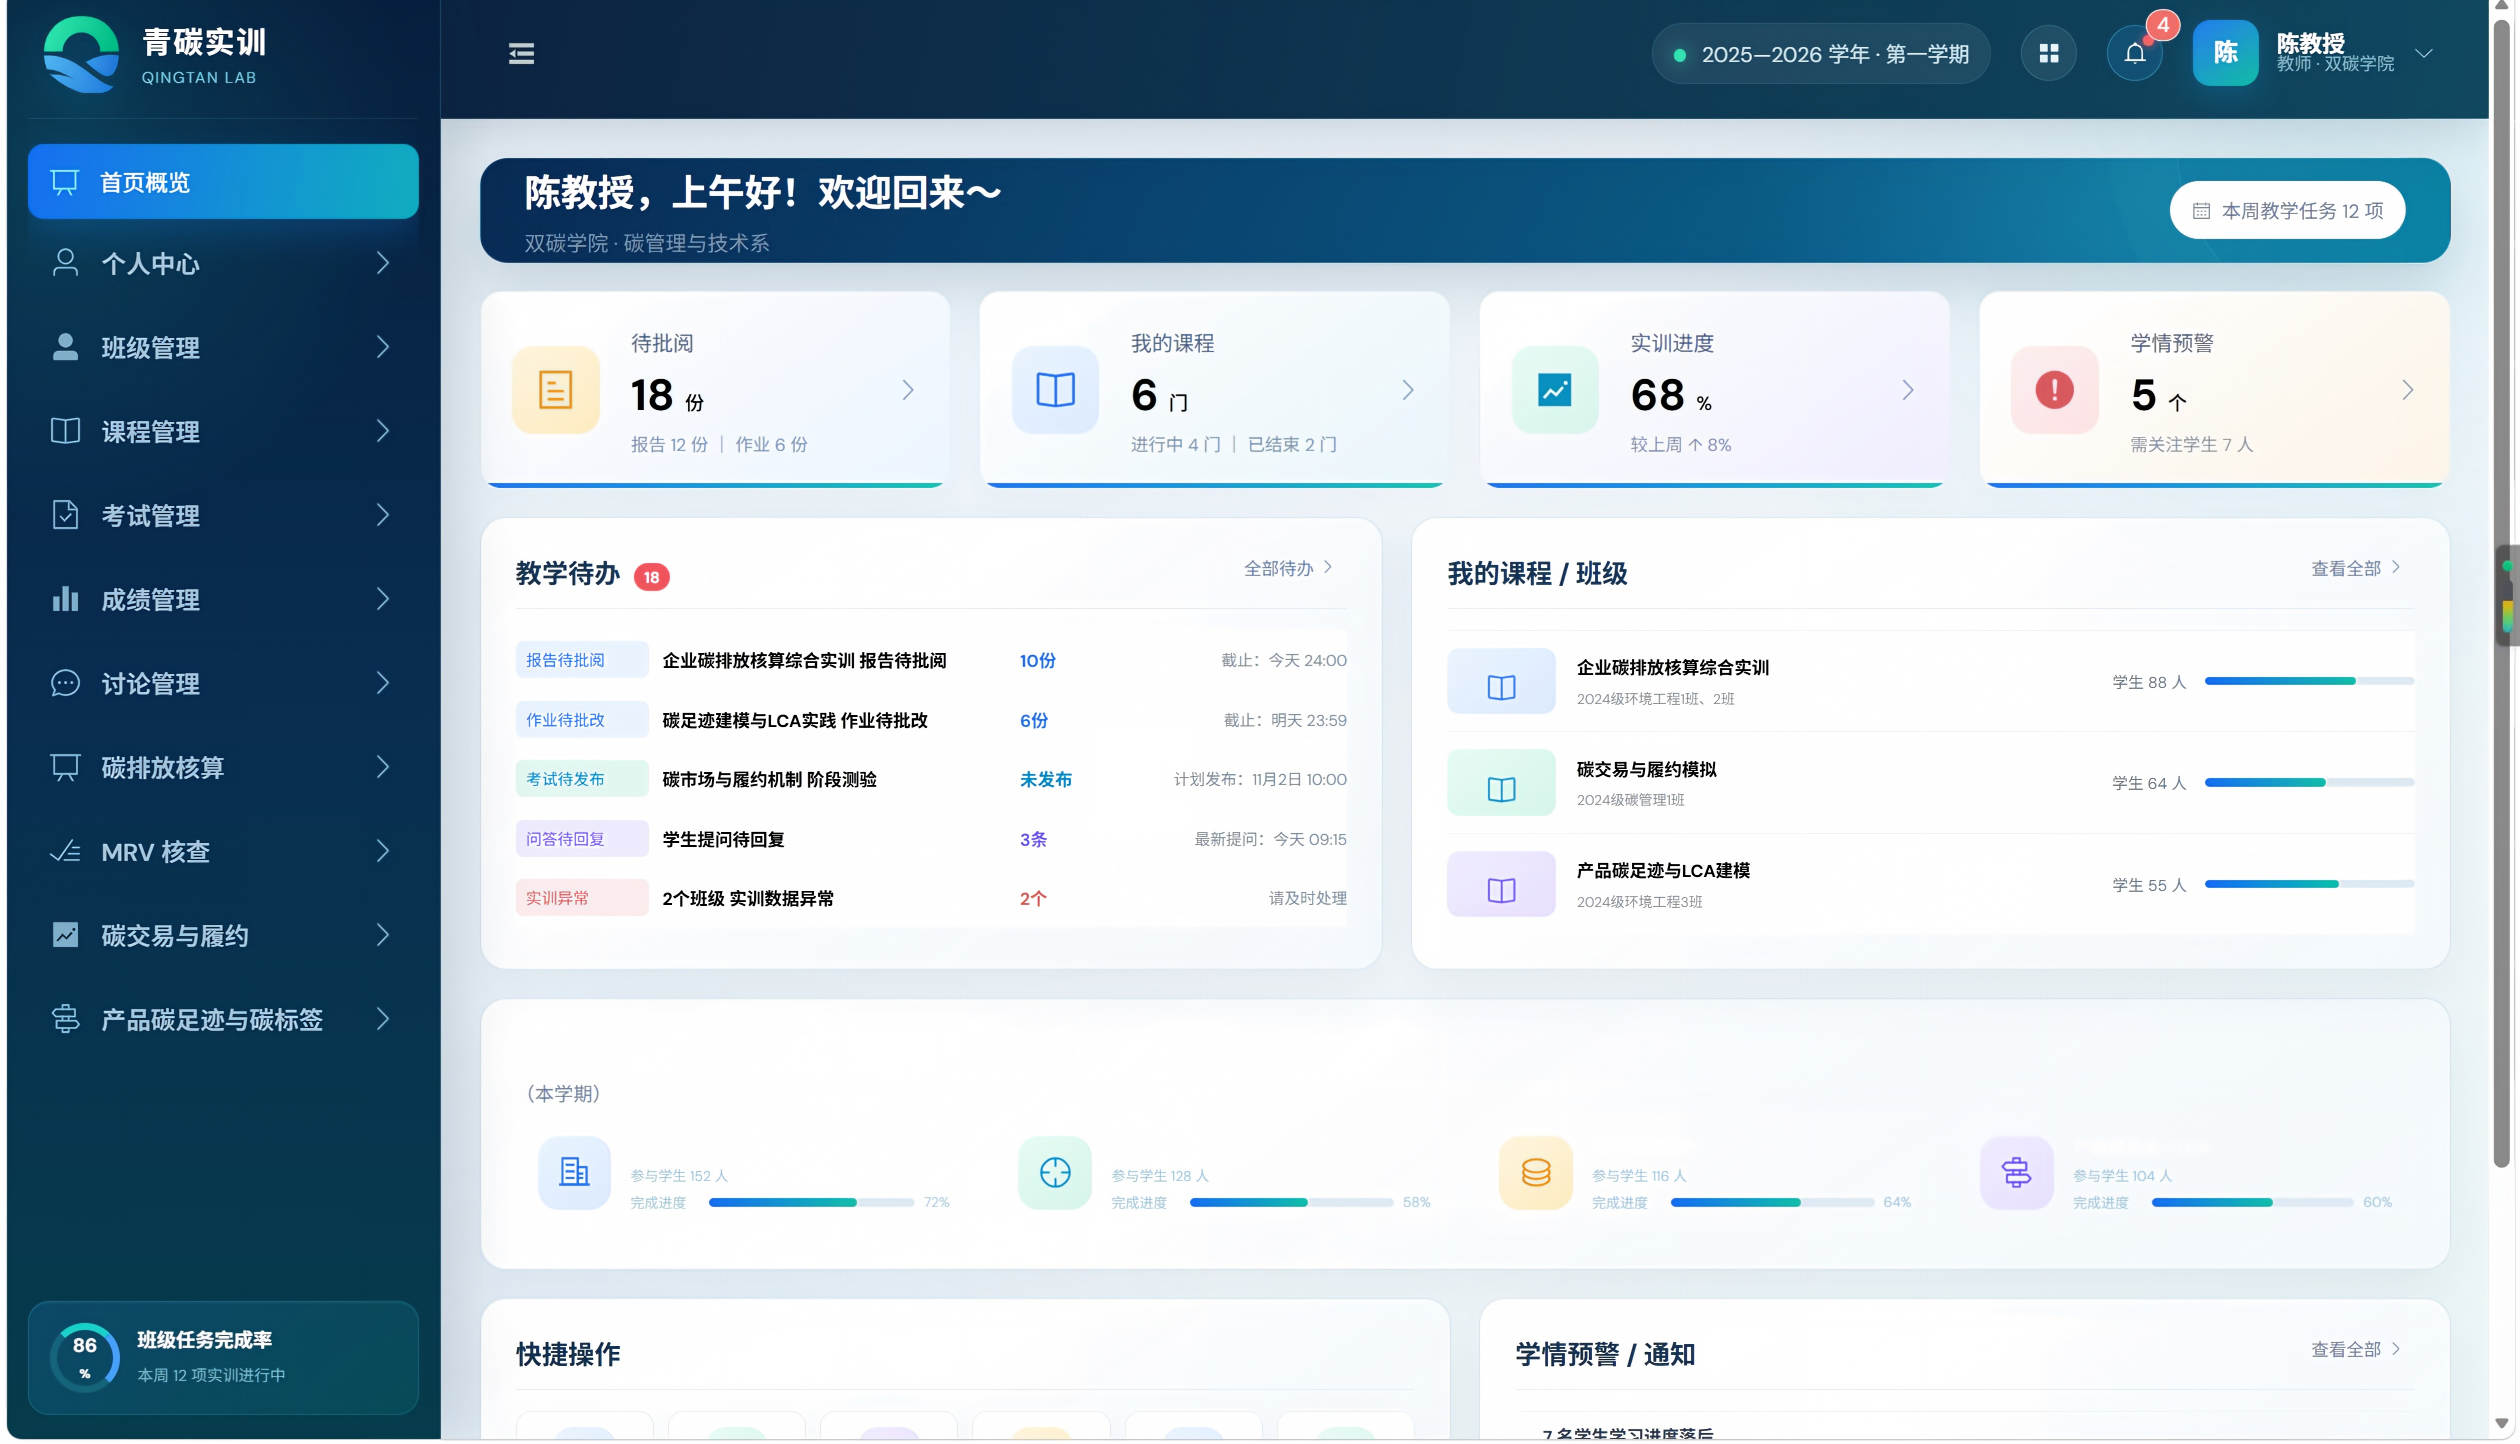Click 2个班级 实训数据异常 todo row

click(931, 899)
